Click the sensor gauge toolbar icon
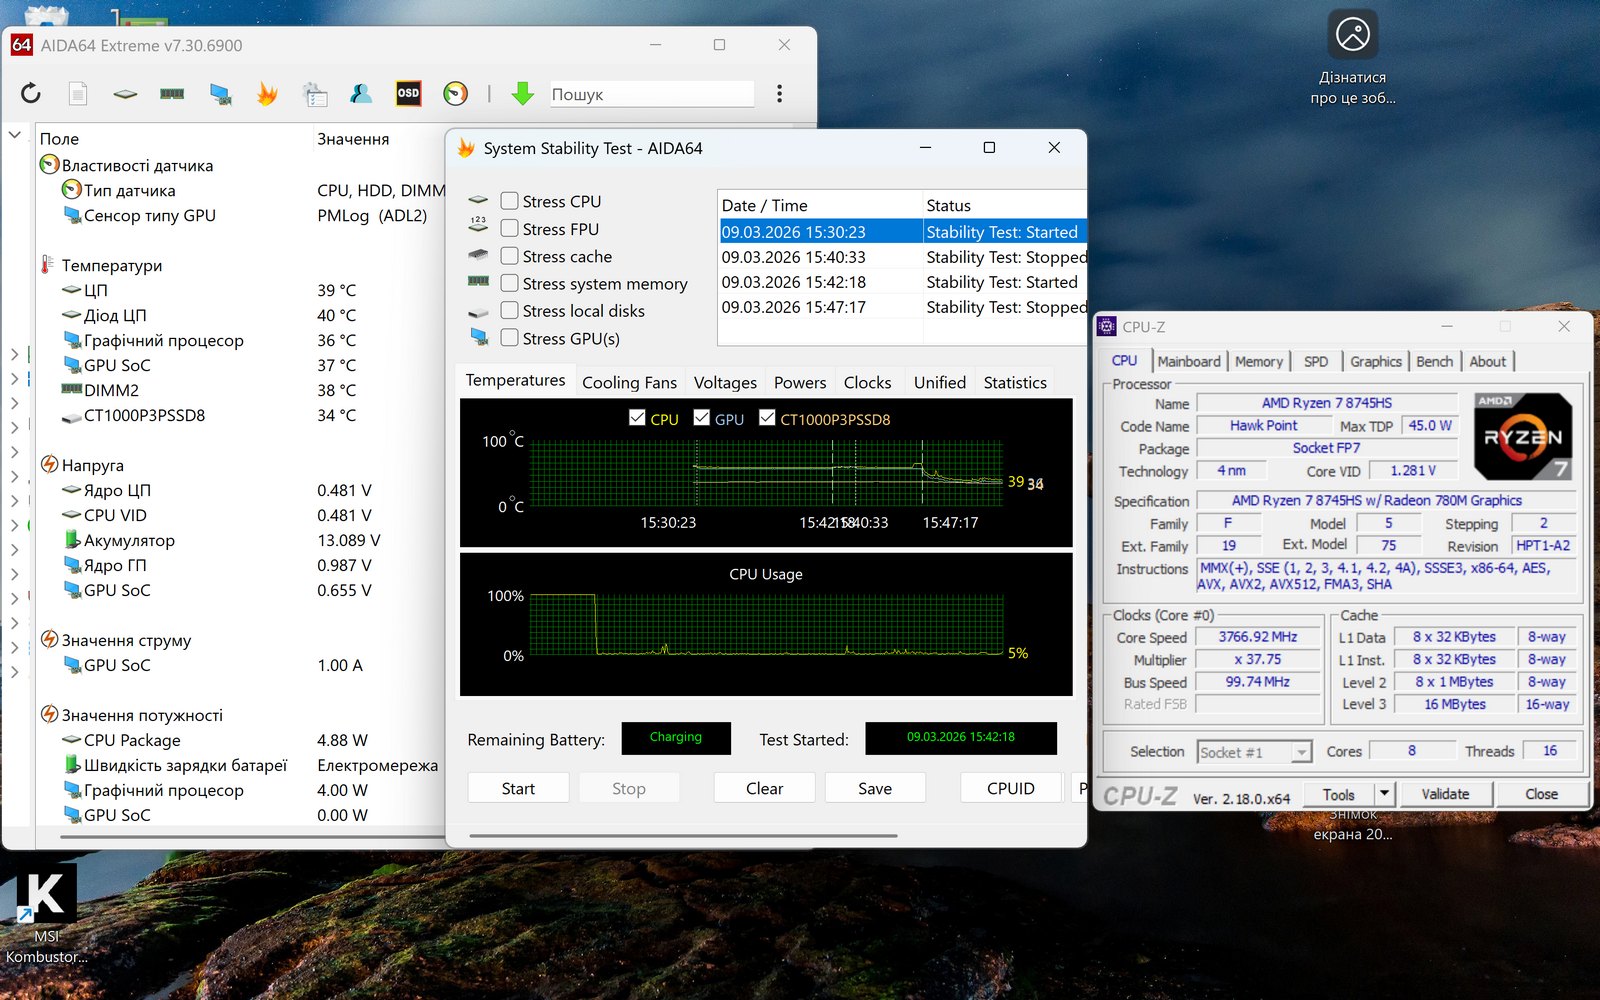 [455, 94]
